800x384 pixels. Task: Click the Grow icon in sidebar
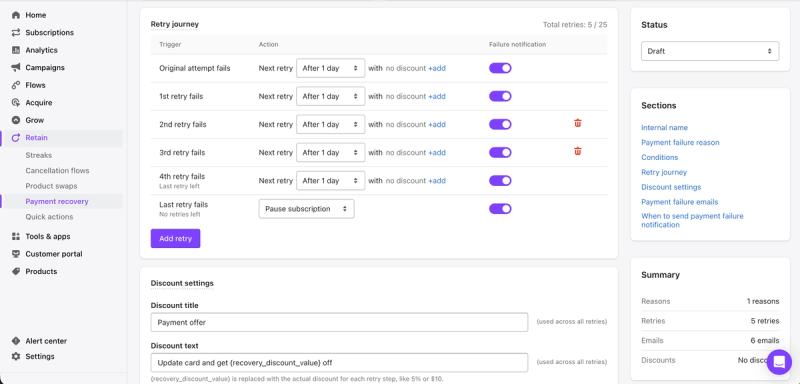tap(16, 120)
